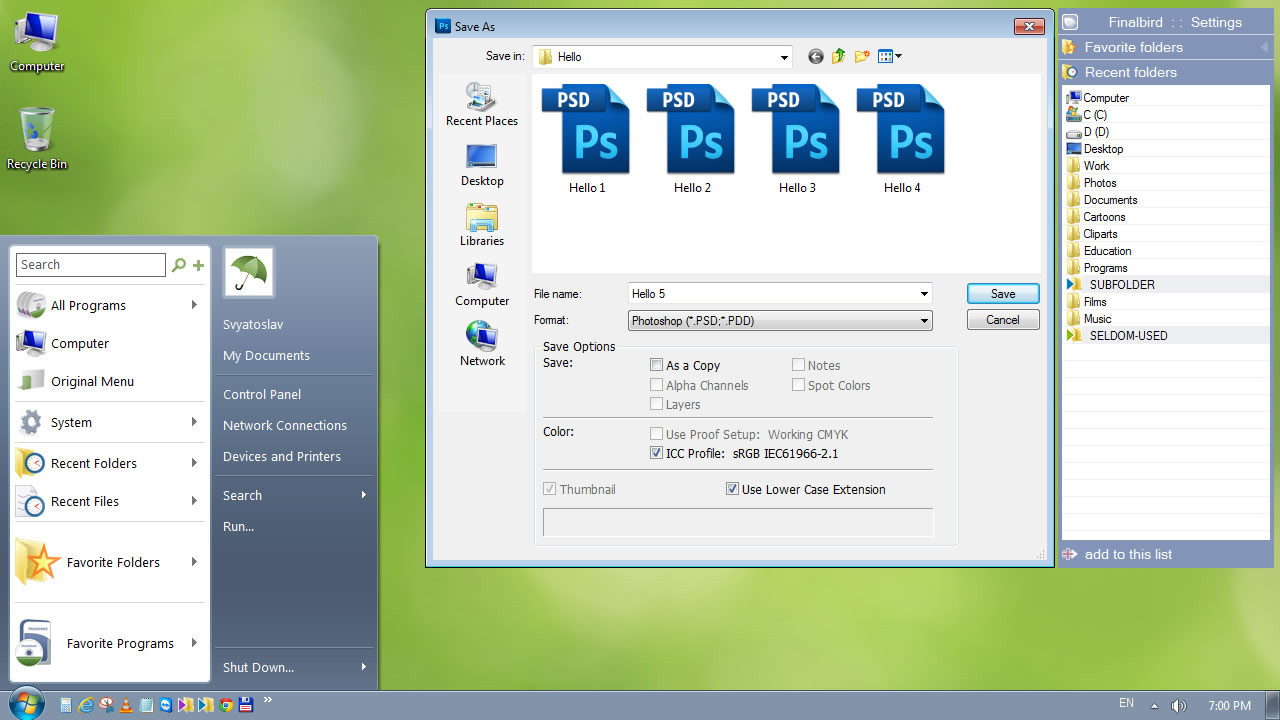Click the Cancel button
This screenshot has width=1280, height=720.
point(1003,320)
